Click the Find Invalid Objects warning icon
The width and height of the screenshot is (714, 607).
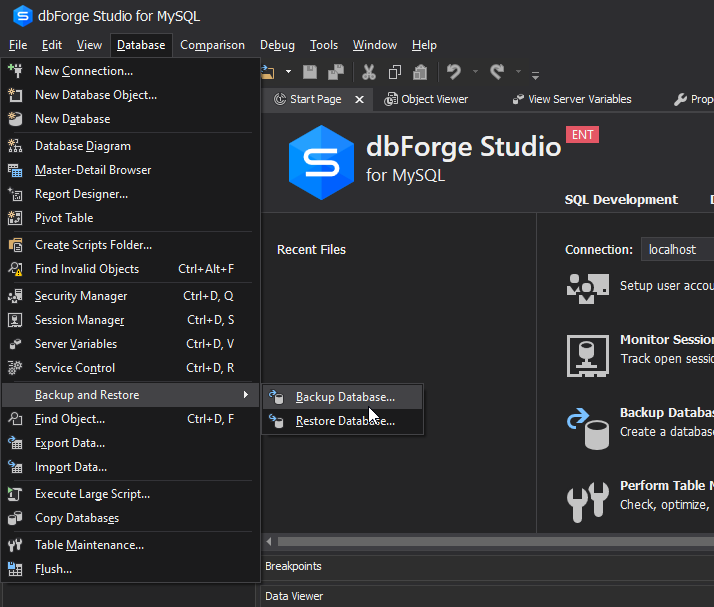point(15,269)
